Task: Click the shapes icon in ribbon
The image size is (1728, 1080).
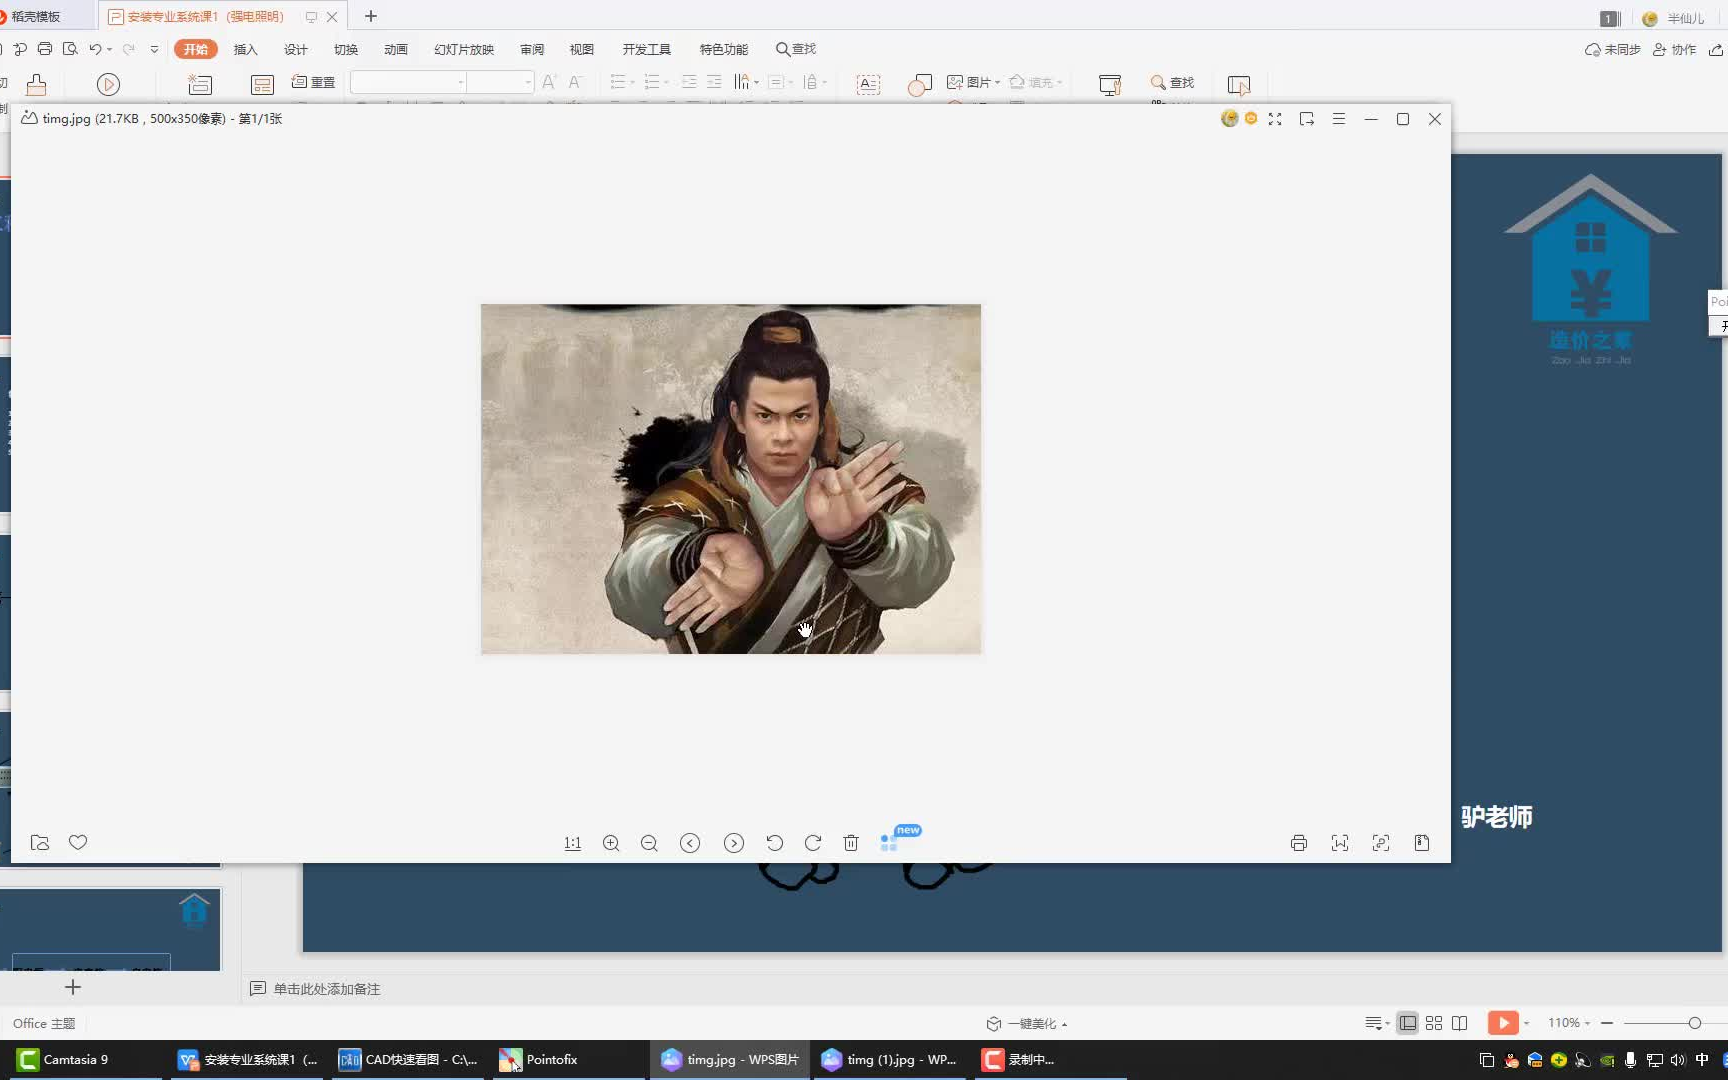Action: pyautogui.click(x=920, y=85)
